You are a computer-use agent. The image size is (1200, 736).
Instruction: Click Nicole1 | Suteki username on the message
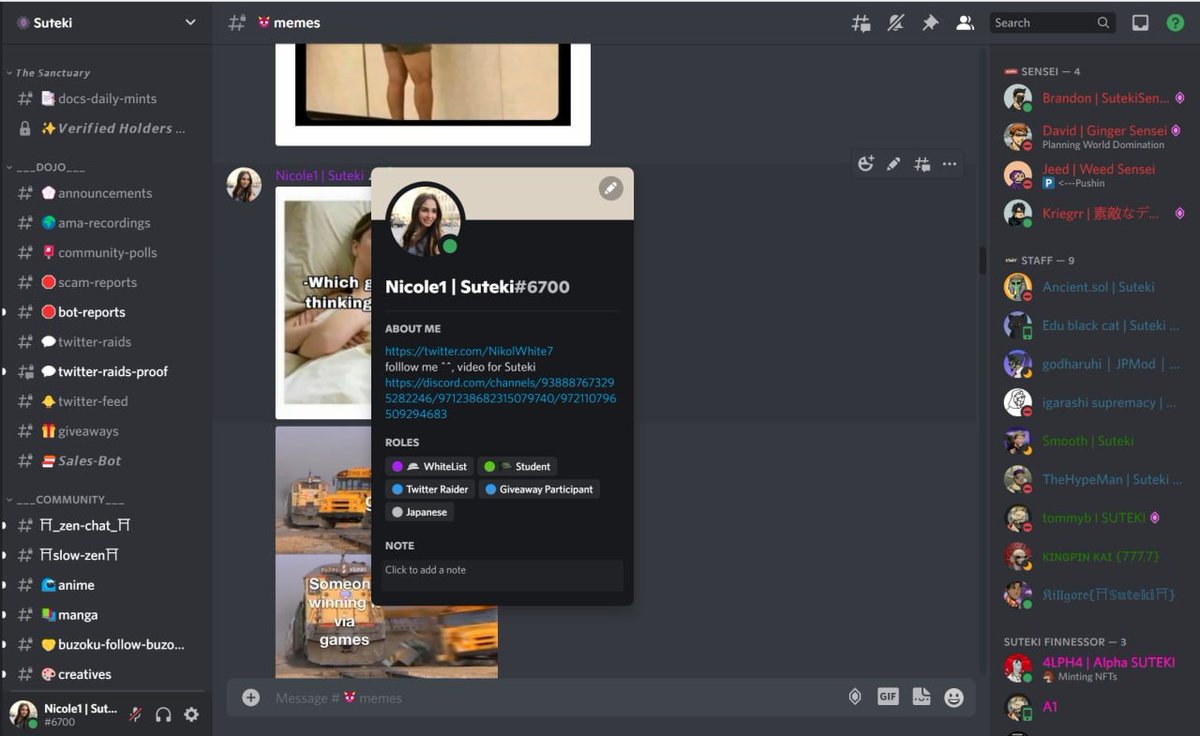click(320, 175)
